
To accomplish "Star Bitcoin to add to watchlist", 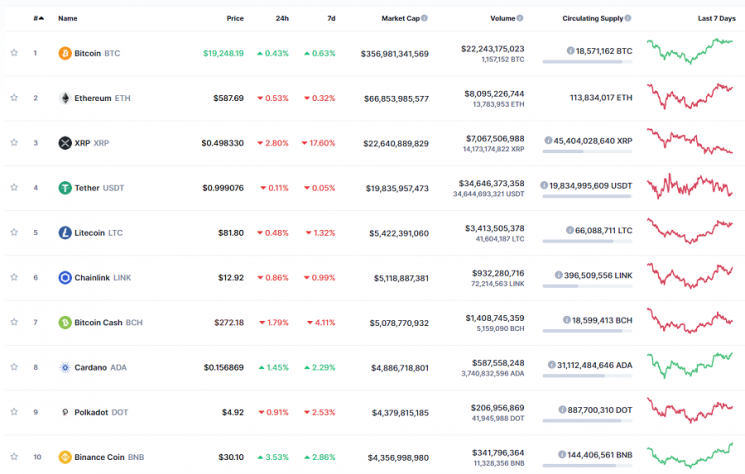I will click(x=14, y=53).
